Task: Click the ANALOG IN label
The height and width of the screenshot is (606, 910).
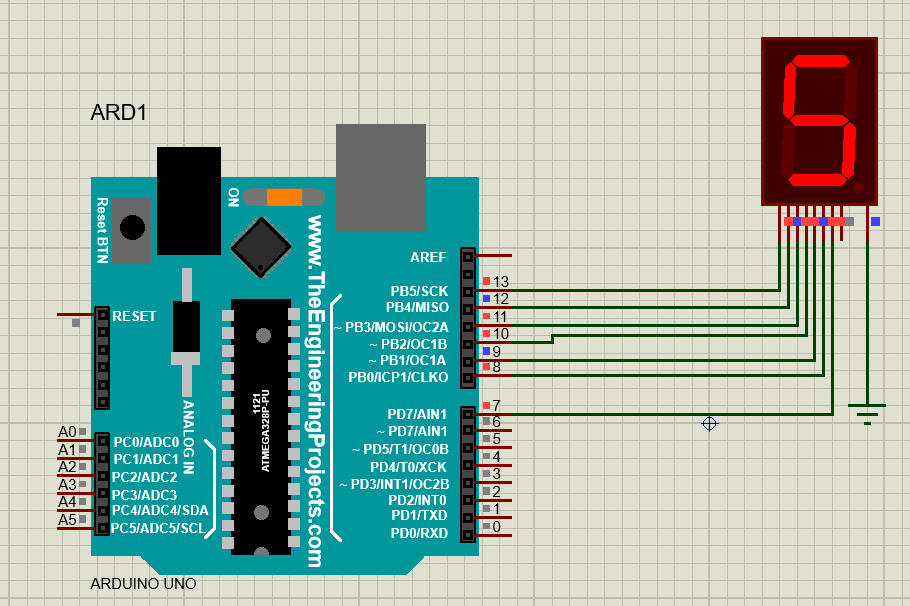Action: [189, 437]
